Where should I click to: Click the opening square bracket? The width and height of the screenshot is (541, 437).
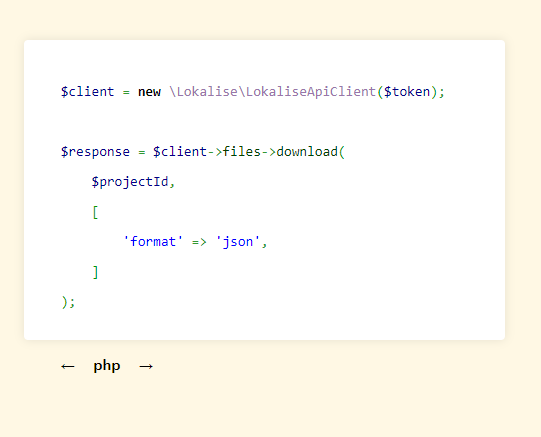(96, 212)
